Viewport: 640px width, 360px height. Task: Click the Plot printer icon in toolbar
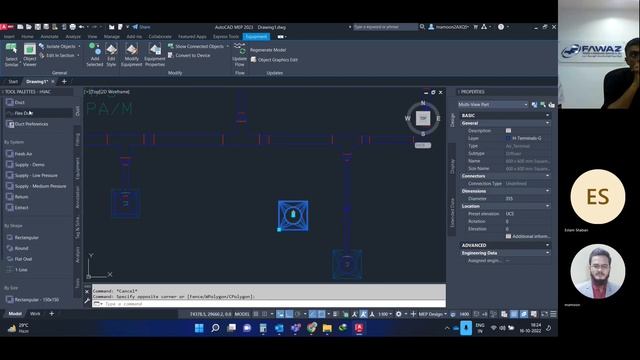tap(73, 27)
